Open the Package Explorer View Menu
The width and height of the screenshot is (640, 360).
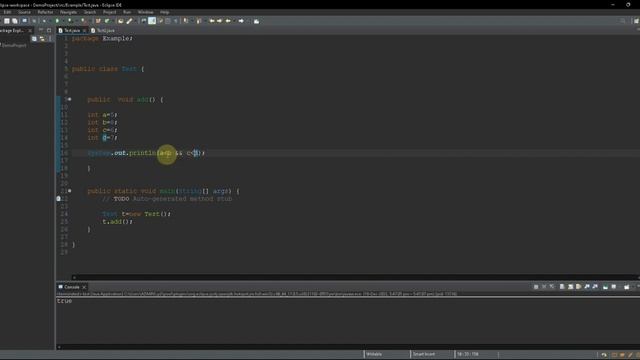point(50,38)
